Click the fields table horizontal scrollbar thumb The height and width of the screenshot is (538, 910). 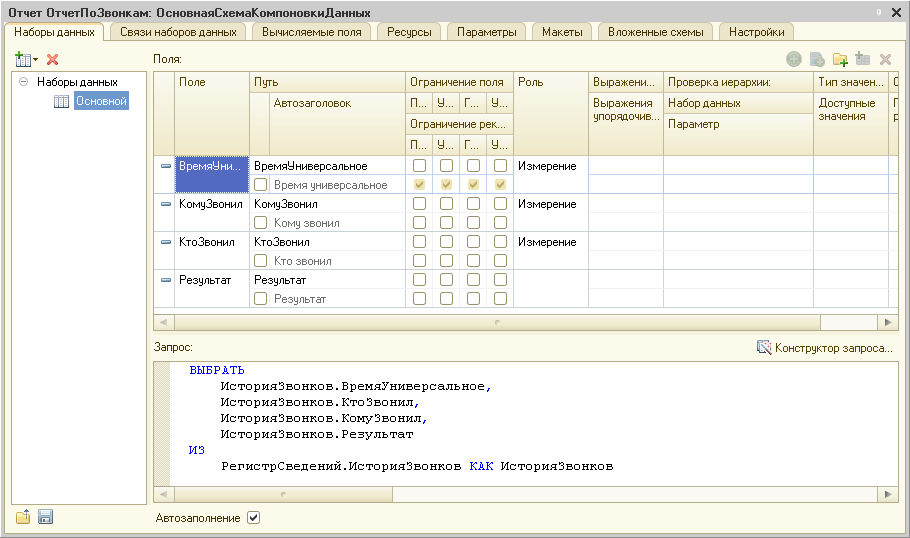[x=497, y=322]
